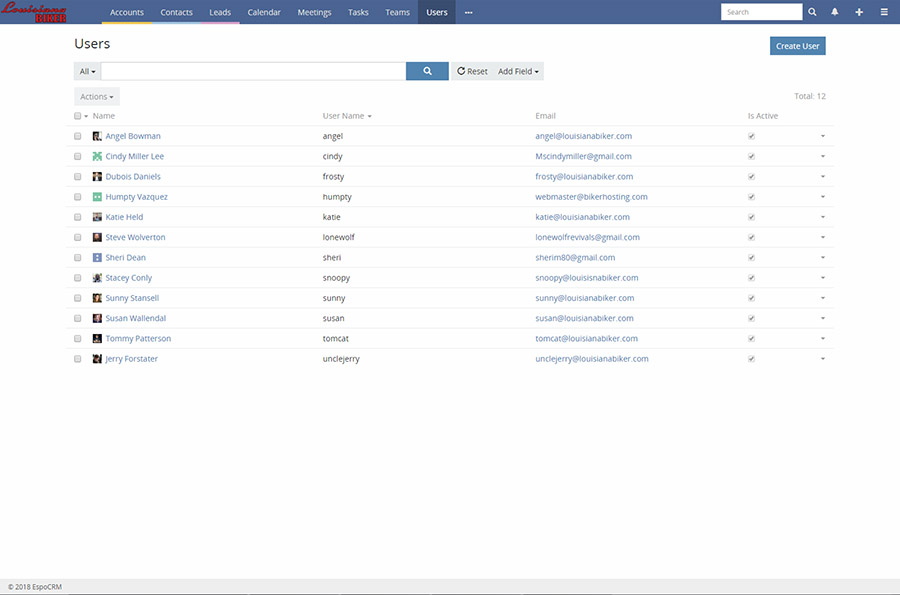Check the select-all checkbox in header
The height and width of the screenshot is (595, 900).
[x=78, y=116]
